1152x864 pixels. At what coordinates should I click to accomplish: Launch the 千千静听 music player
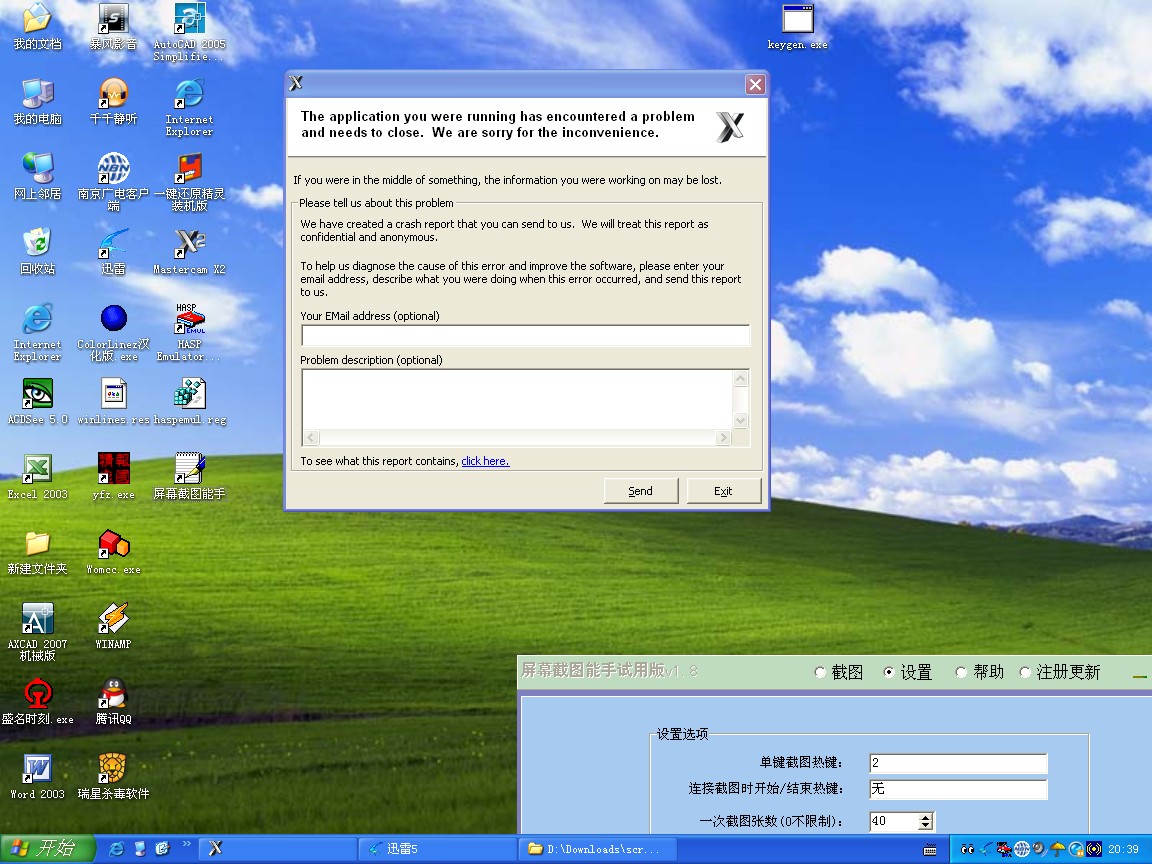click(113, 102)
